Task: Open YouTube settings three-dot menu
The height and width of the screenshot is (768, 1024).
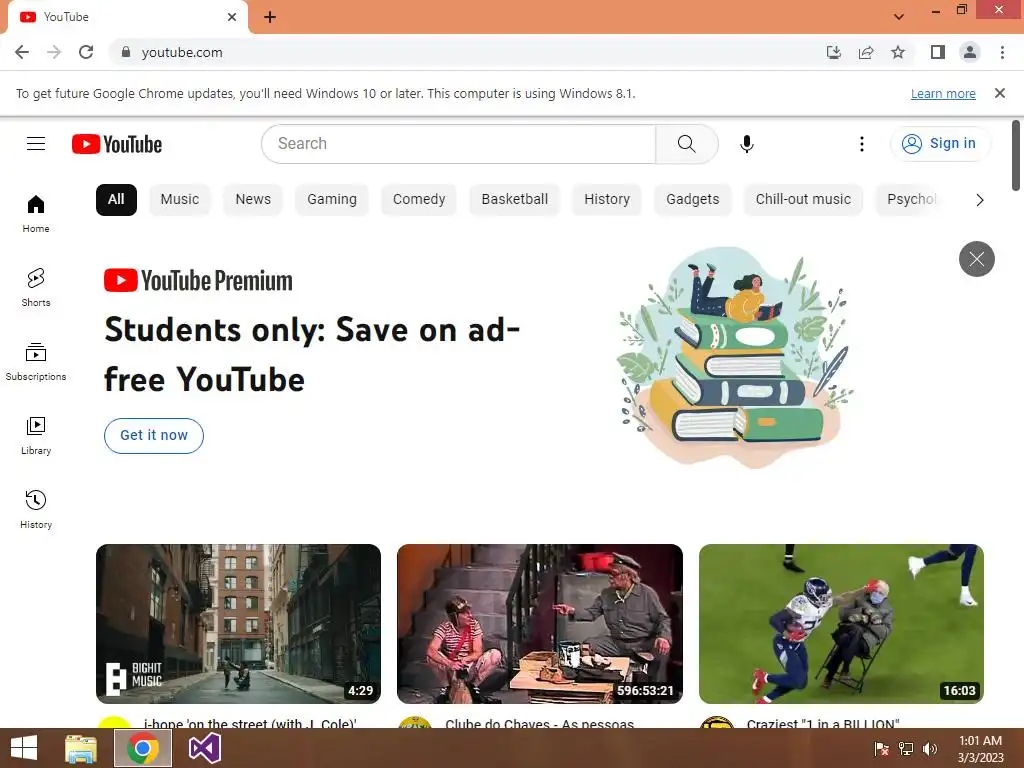Action: pyautogui.click(x=861, y=144)
